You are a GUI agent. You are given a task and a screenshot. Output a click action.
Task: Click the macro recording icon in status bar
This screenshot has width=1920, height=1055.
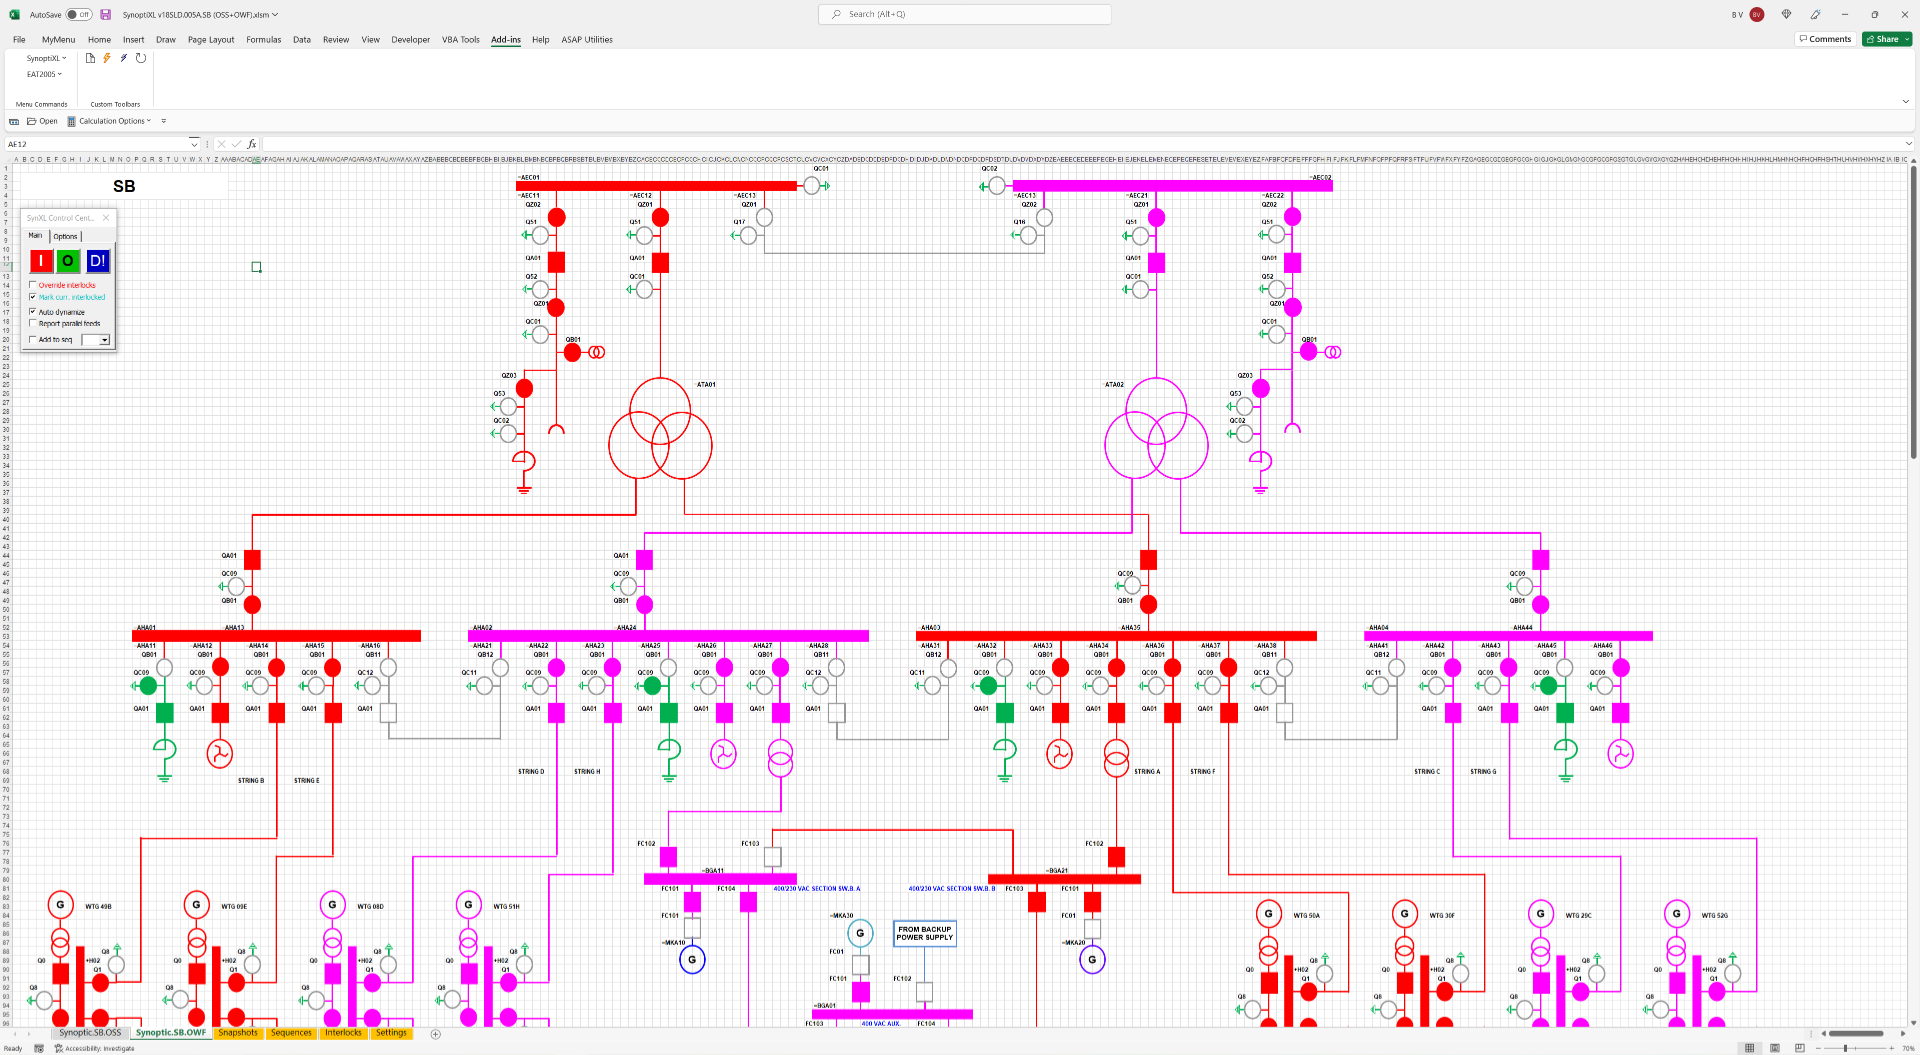pos(39,1048)
